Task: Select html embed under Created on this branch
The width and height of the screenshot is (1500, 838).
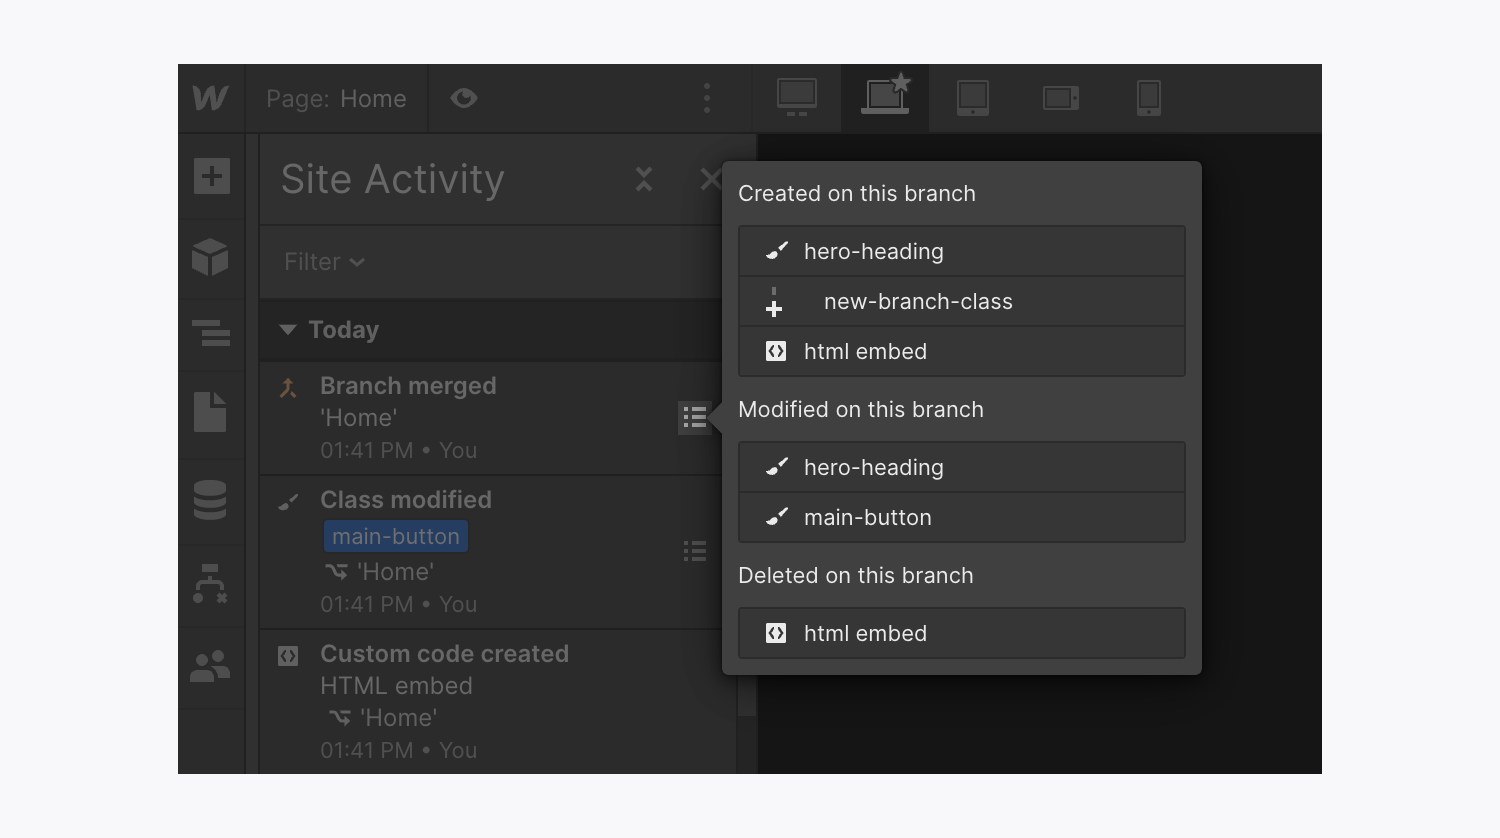Action: pos(962,351)
